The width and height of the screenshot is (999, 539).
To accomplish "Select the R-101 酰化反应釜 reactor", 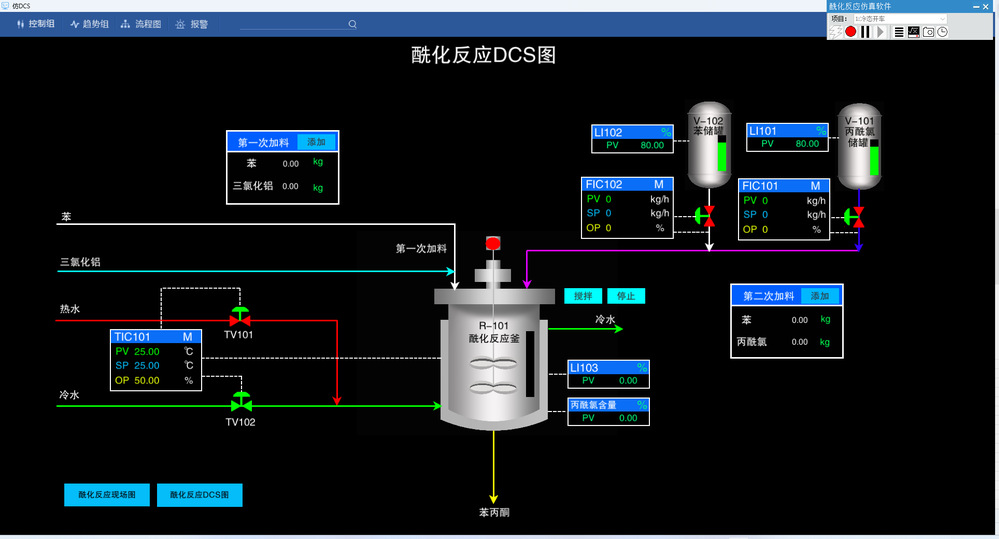I will pos(494,357).
